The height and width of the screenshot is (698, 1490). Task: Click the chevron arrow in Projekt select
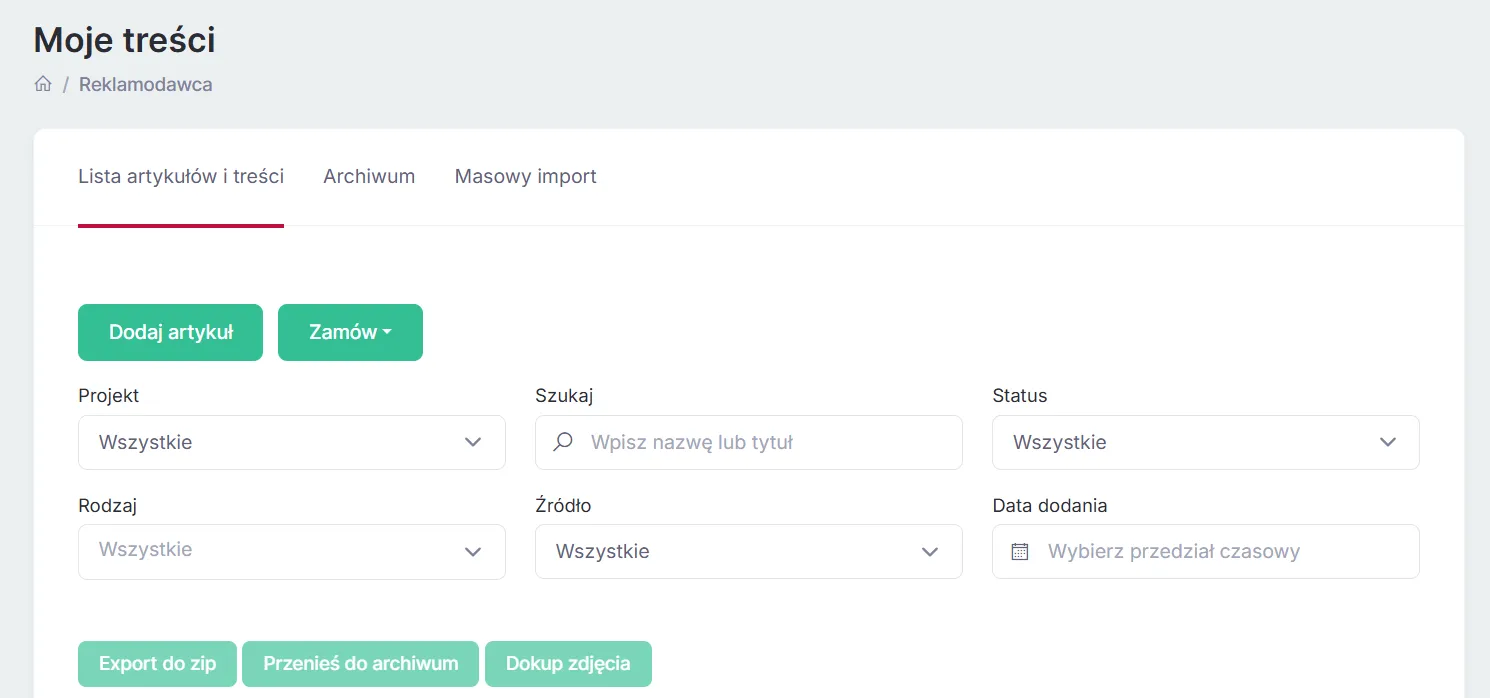(473, 442)
